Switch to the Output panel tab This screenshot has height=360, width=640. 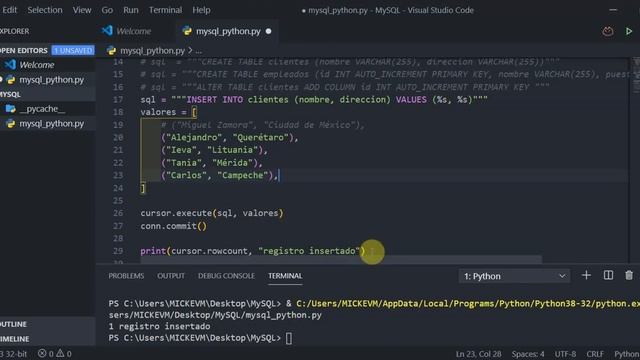coord(171,276)
